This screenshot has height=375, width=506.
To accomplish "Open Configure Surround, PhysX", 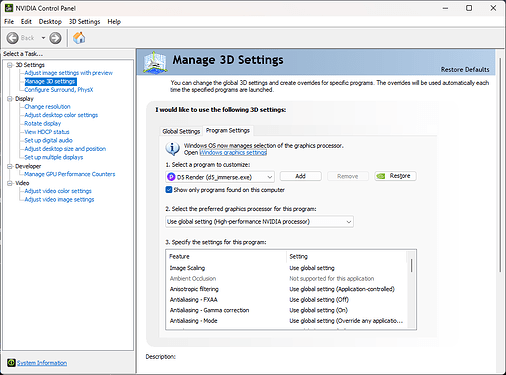I will (59, 90).
